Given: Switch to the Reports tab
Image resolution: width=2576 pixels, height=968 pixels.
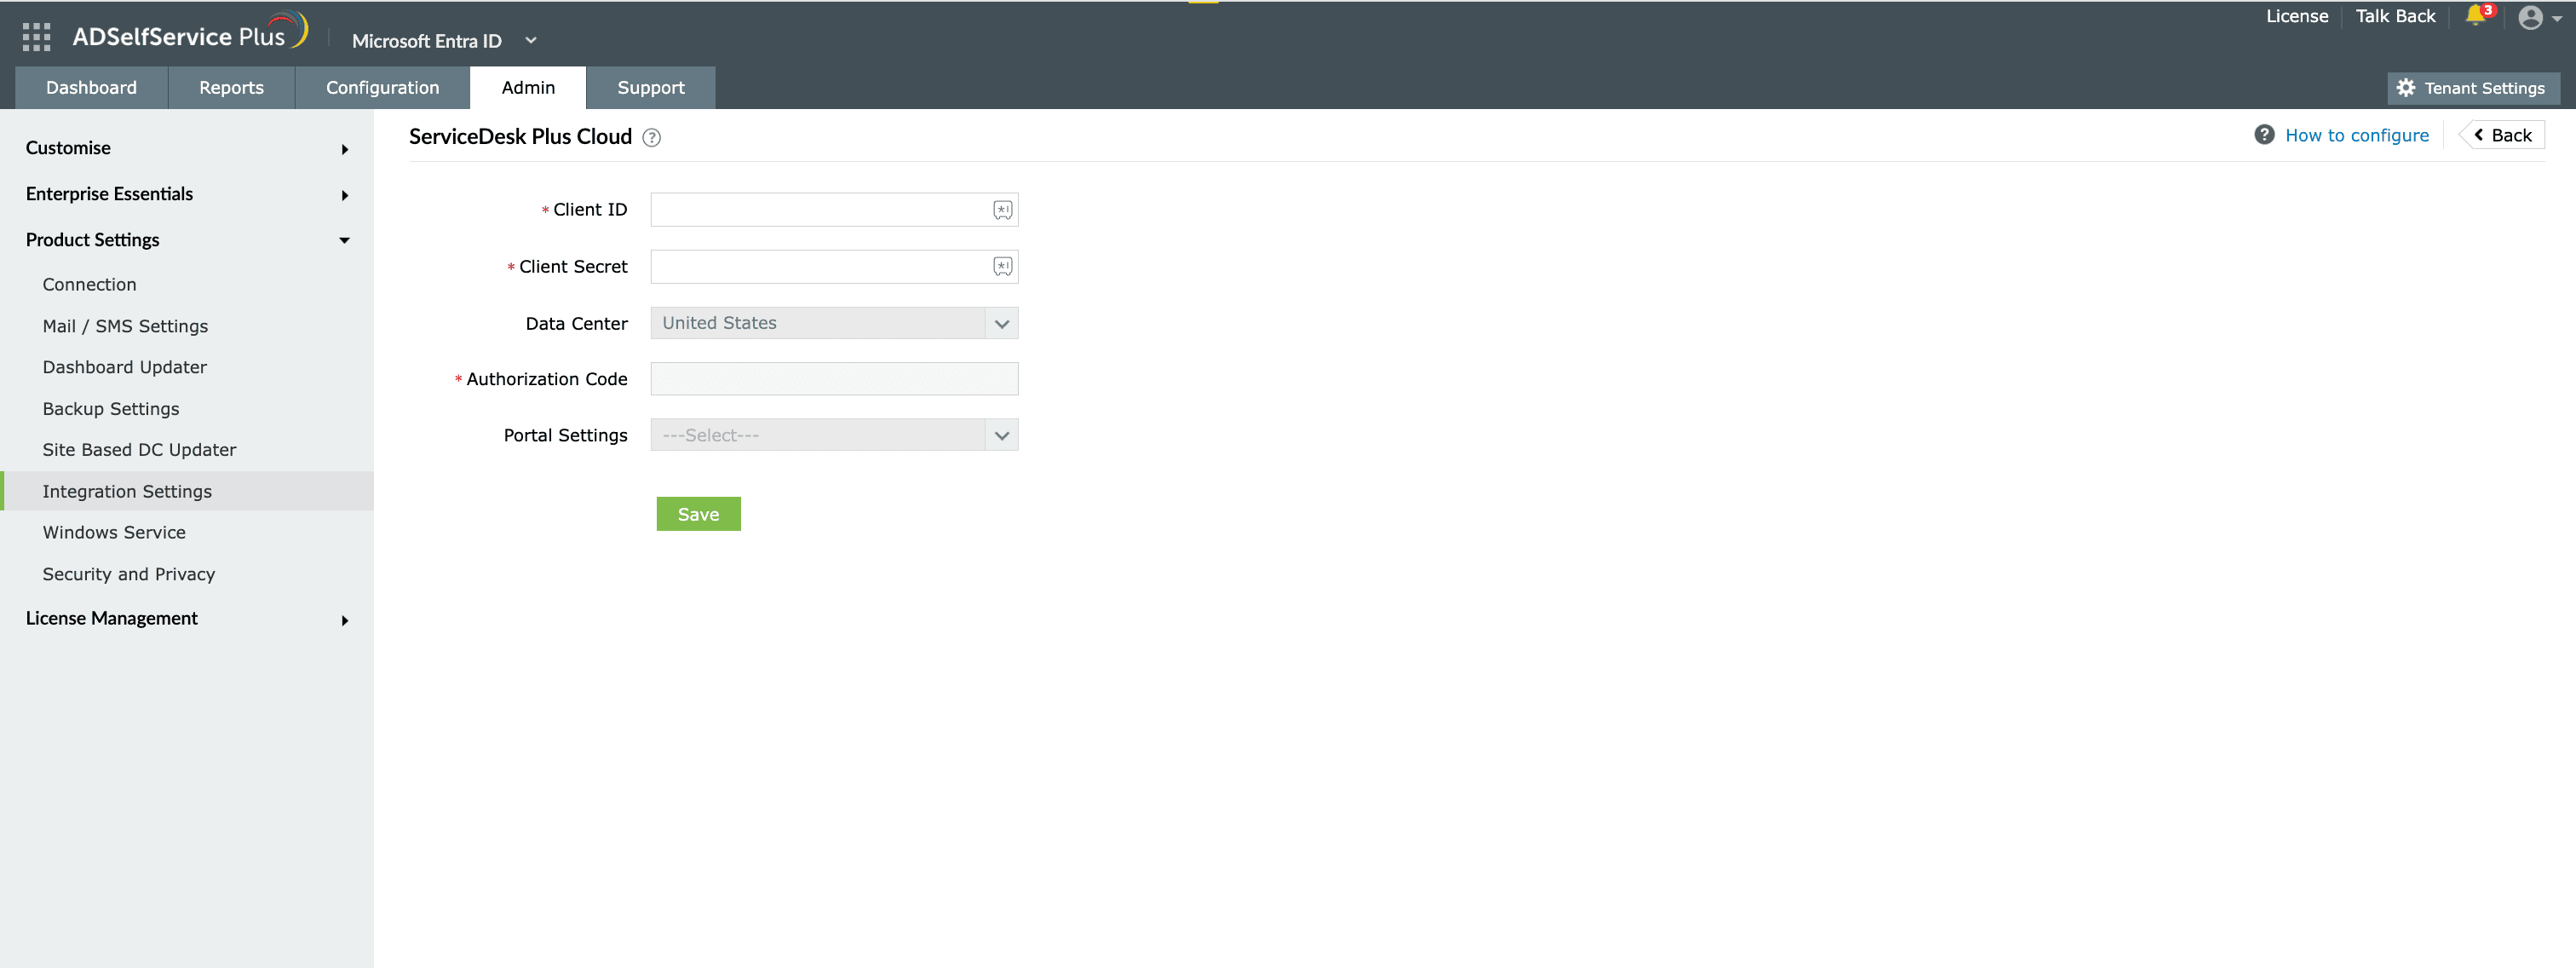Looking at the screenshot, I should pos(231,88).
